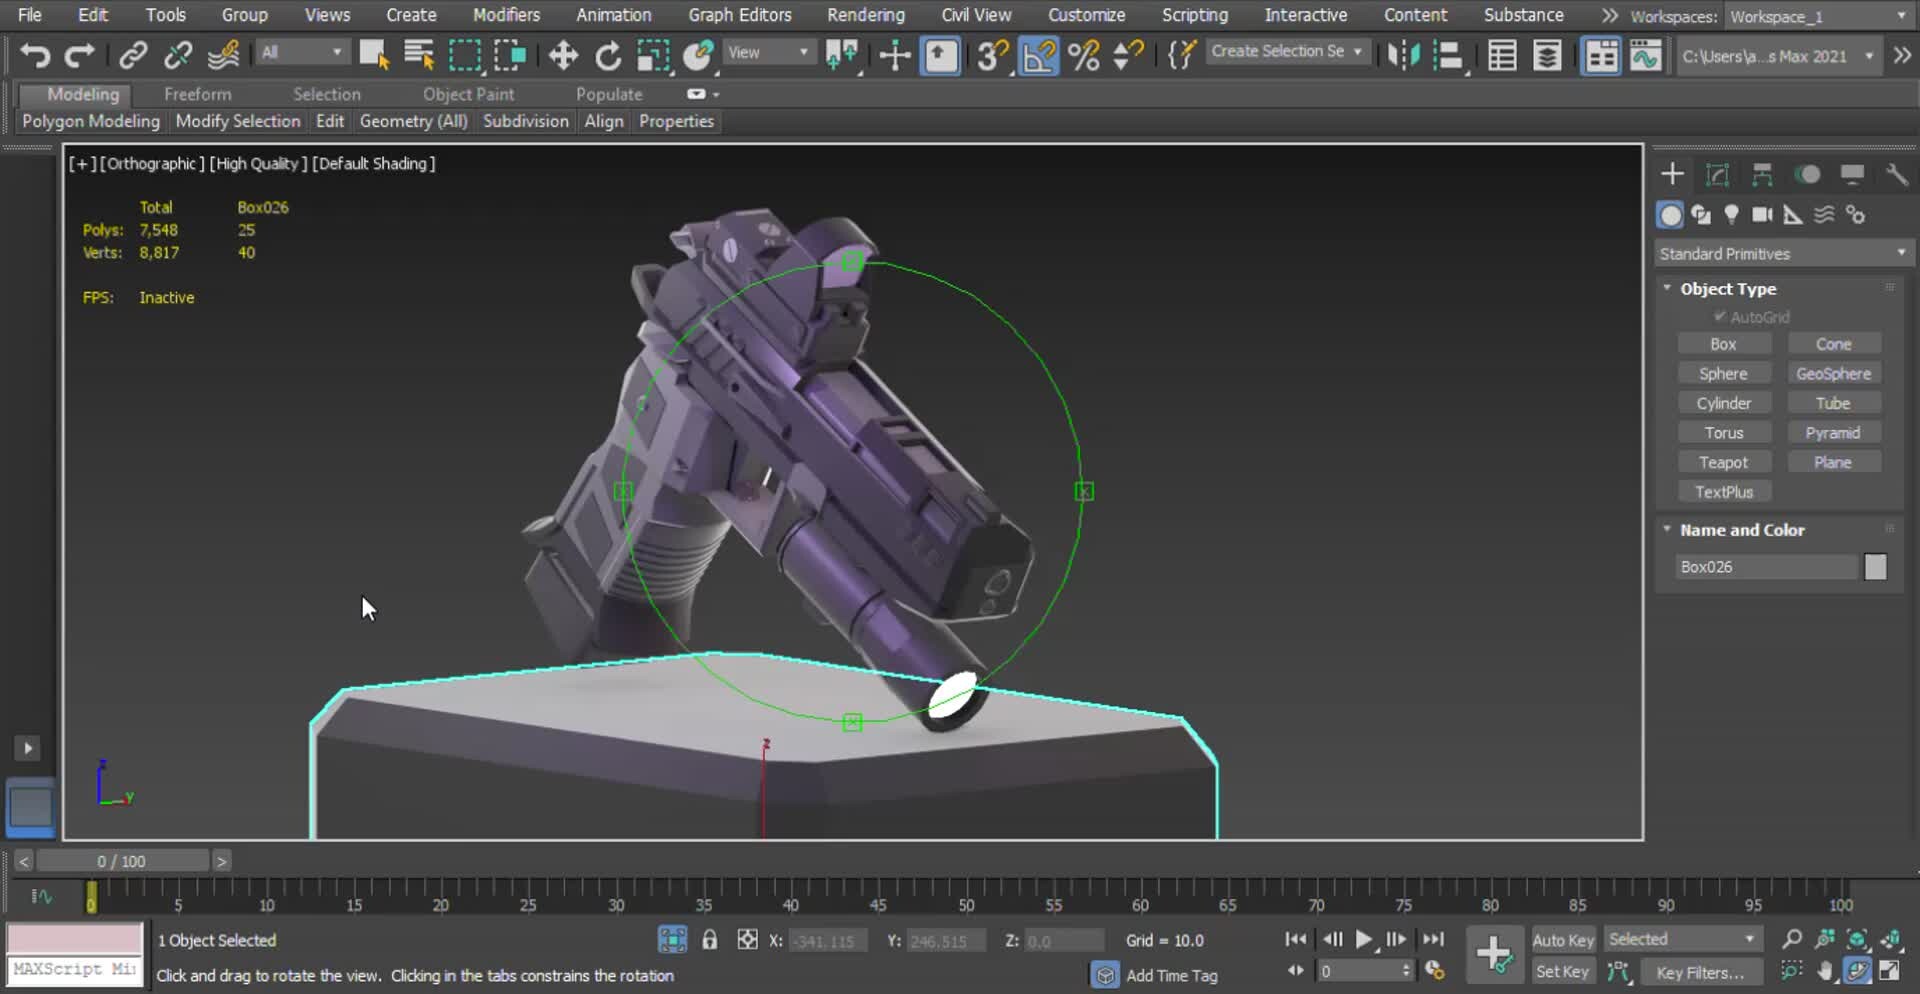The width and height of the screenshot is (1920, 994).
Task: Open the Hierarchy panel
Action: click(1762, 173)
